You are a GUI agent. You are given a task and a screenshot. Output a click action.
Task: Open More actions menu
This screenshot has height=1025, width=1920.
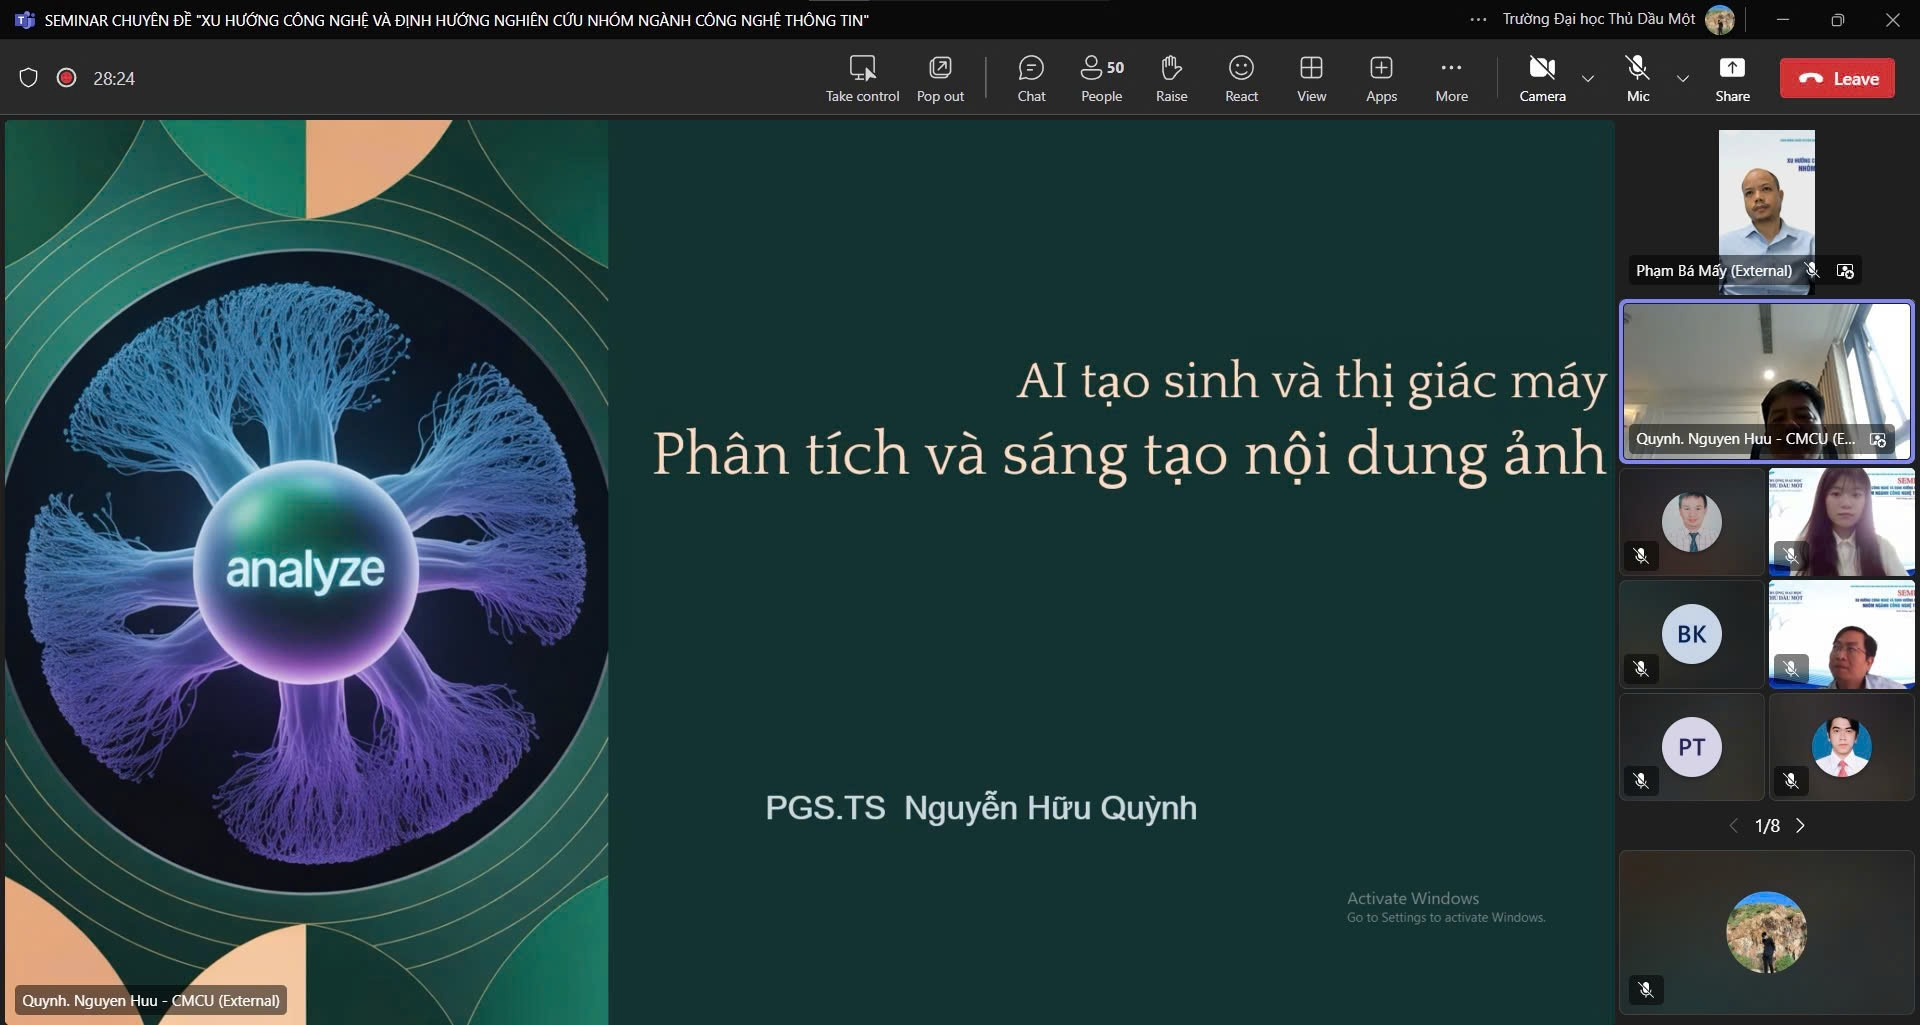1451,79
